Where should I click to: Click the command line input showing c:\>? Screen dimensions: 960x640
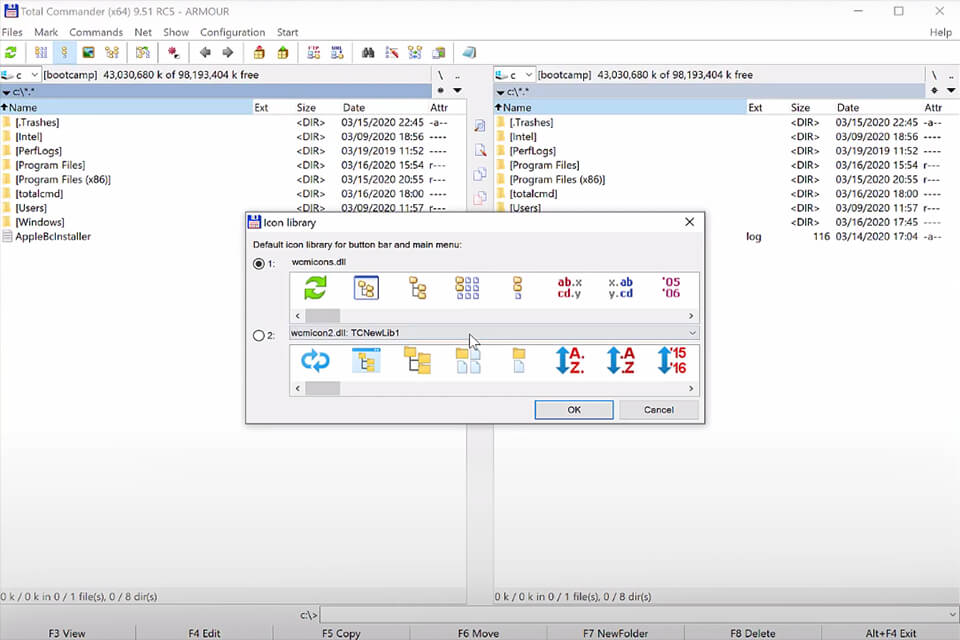pyautogui.click(x=500, y=614)
